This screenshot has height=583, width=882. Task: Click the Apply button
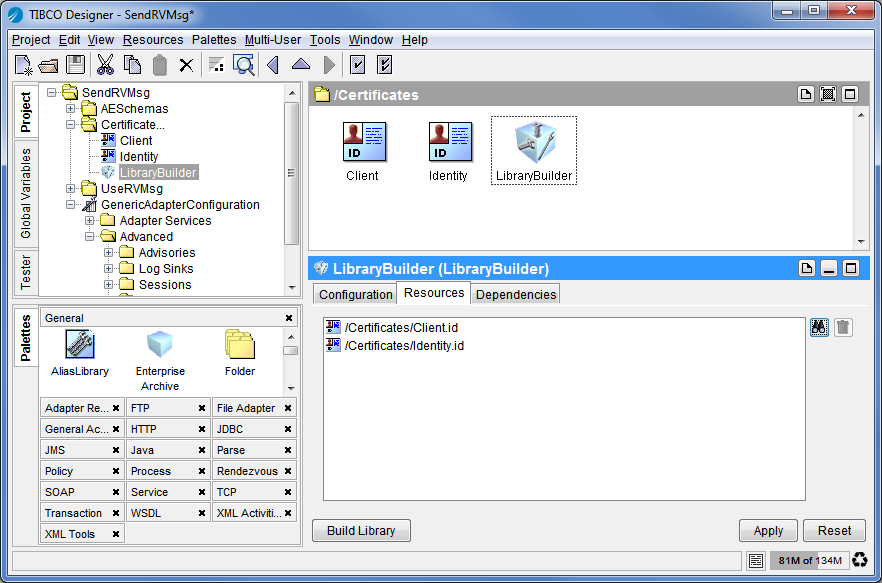coord(768,531)
